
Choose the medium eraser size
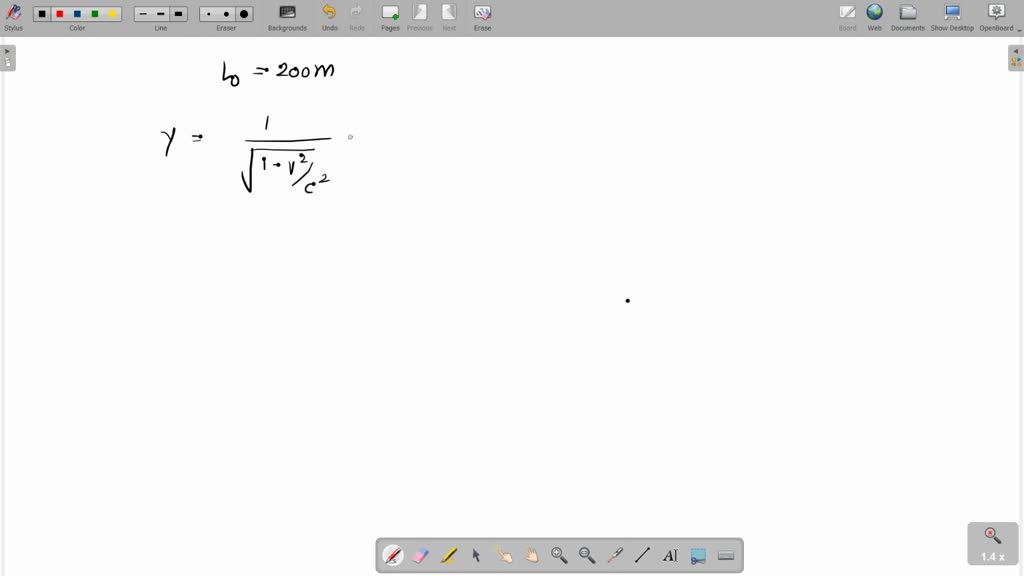227,14
